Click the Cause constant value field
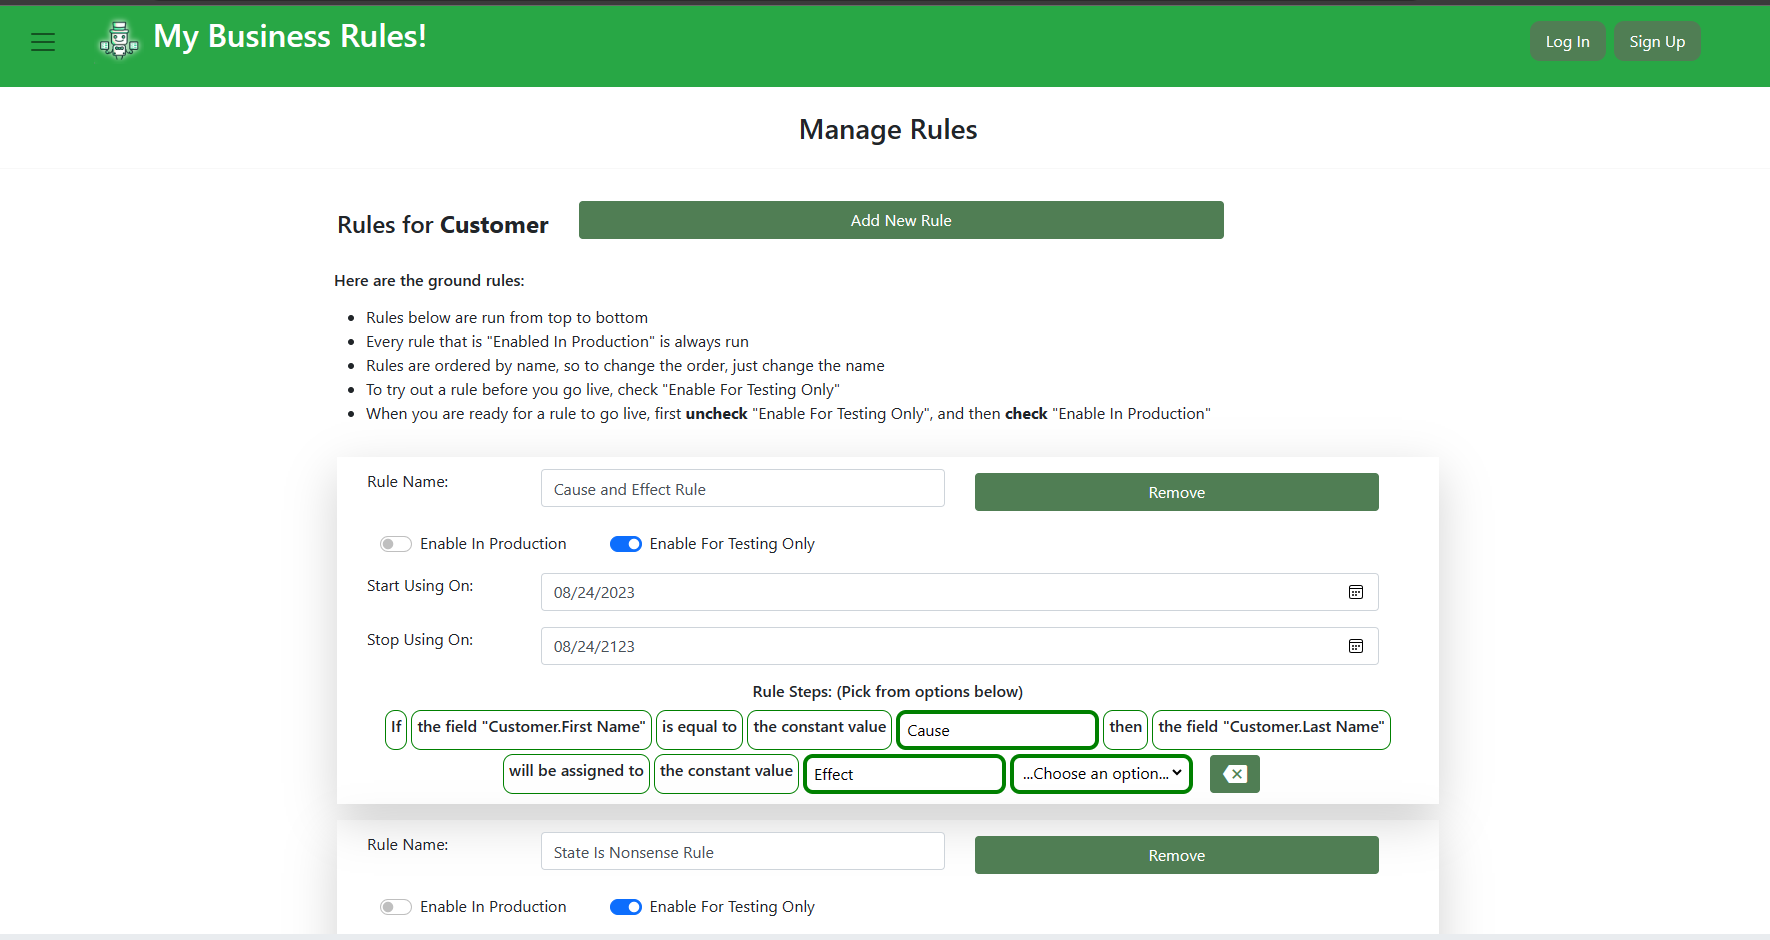Image resolution: width=1770 pixels, height=940 pixels. (998, 730)
